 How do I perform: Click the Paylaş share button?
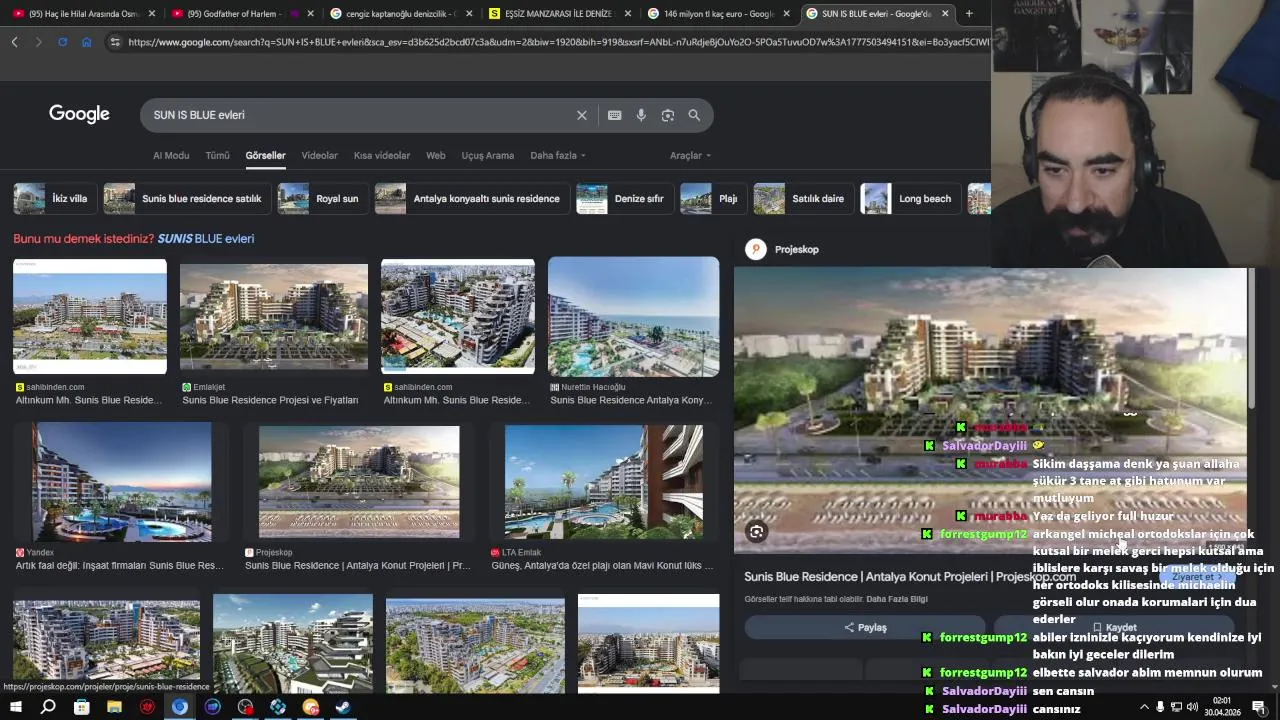pos(865,628)
